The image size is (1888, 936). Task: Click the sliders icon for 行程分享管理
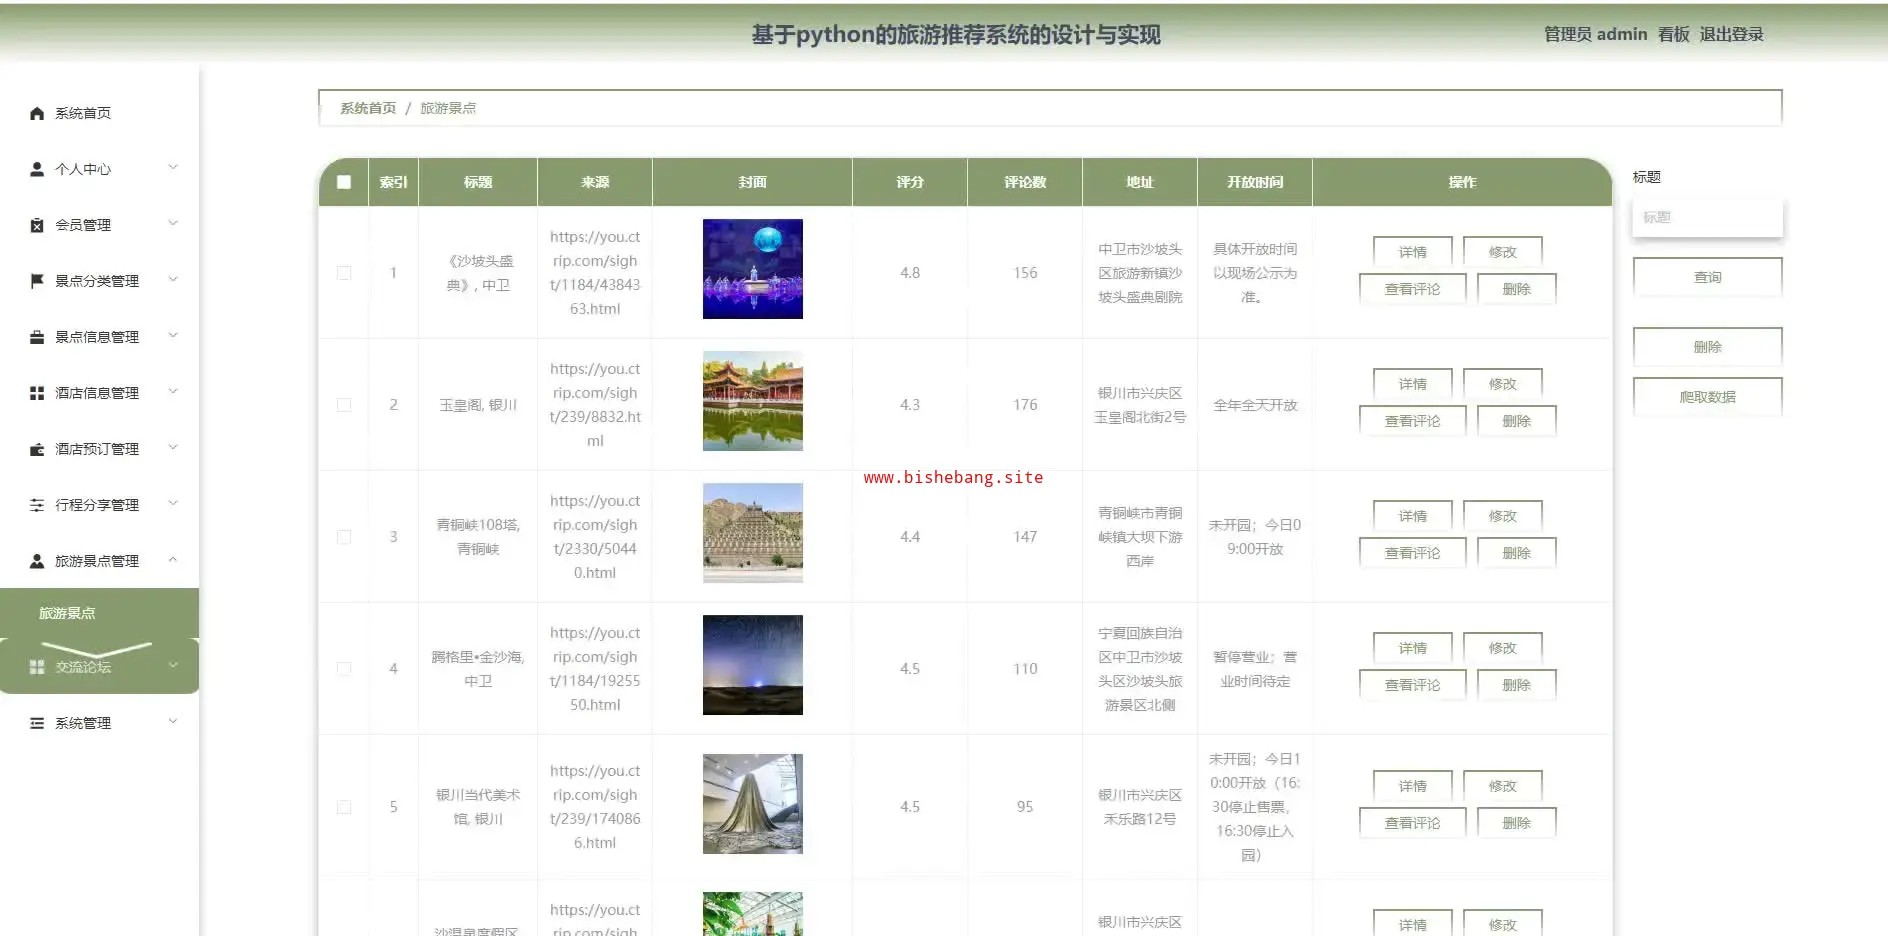click(37, 505)
